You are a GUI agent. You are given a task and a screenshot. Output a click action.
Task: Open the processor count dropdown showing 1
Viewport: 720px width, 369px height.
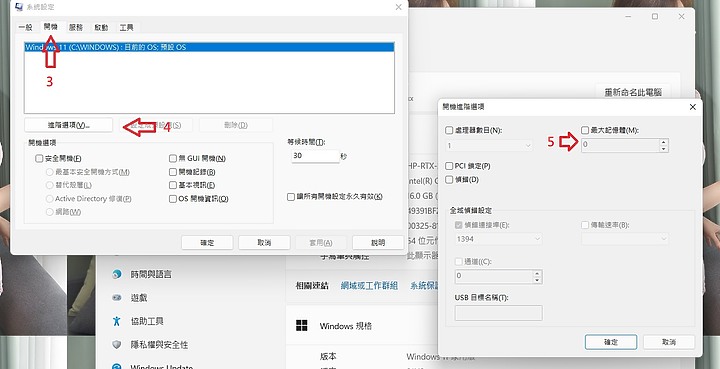pos(489,145)
